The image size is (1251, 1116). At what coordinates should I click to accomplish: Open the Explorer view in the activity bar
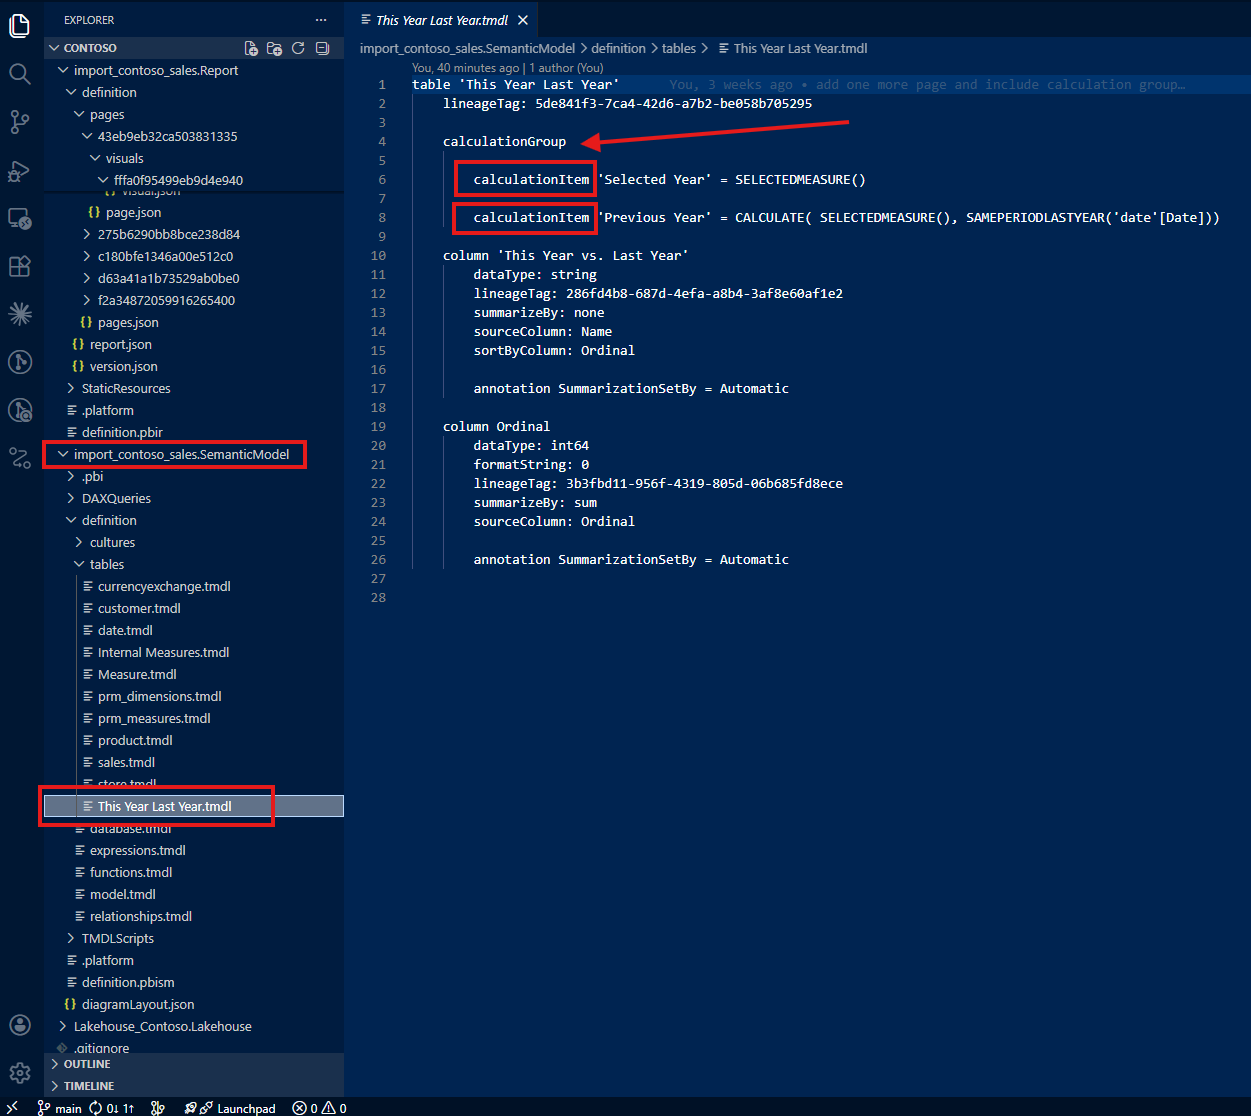click(x=19, y=25)
